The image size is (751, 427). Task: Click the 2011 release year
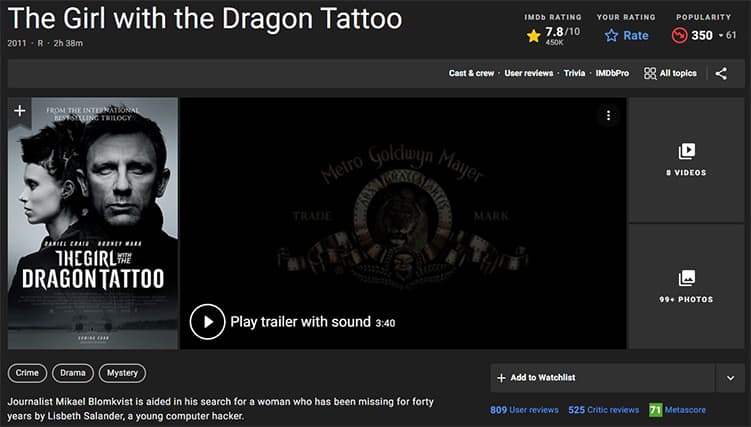click(x=17, y=43)
